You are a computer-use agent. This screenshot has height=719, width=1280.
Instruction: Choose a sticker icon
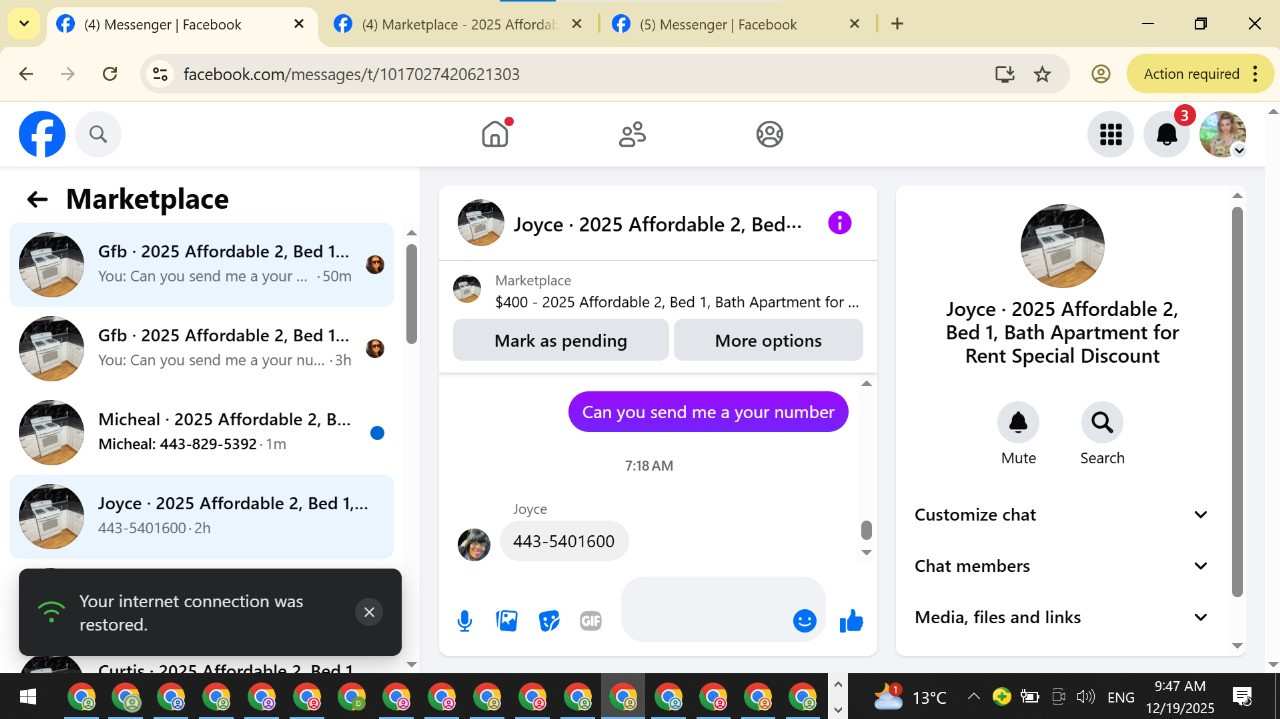tap(549, 621)
